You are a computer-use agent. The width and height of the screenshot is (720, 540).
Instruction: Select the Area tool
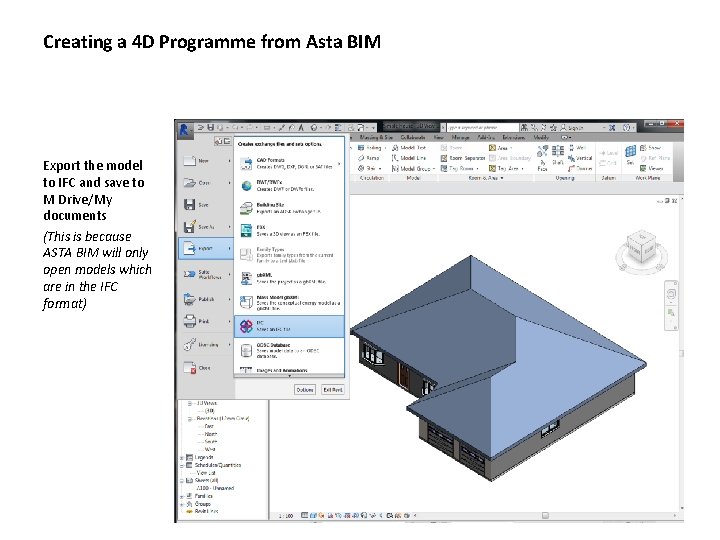(x=501, y=148)
